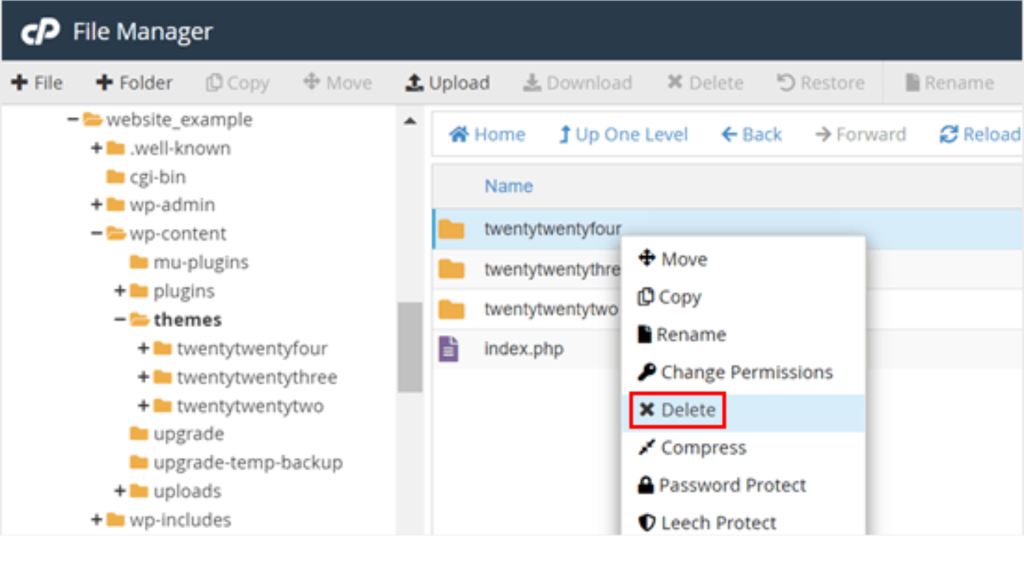Collapse the themes folder in the tree

point(120,320)
